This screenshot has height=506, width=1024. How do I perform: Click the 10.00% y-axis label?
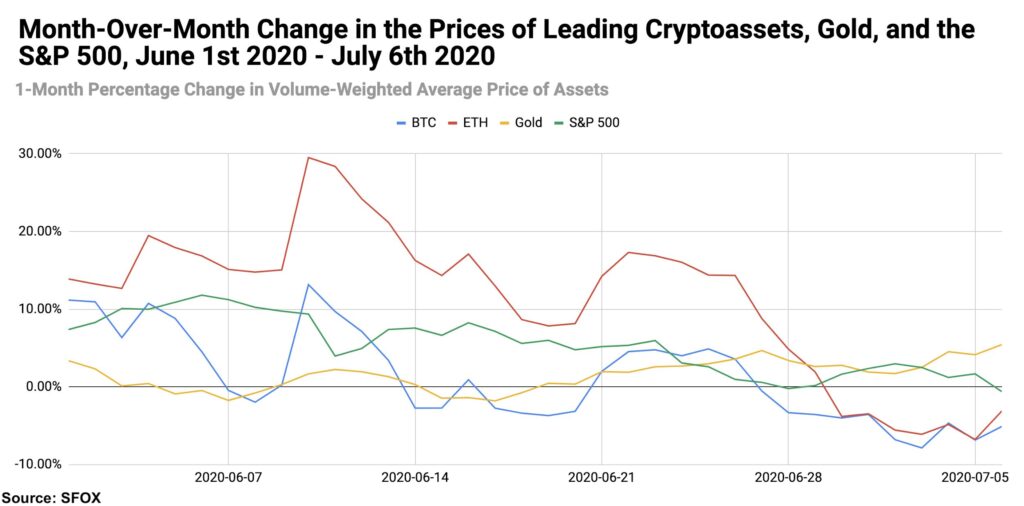pyautogui.click(x=42, y=309)
